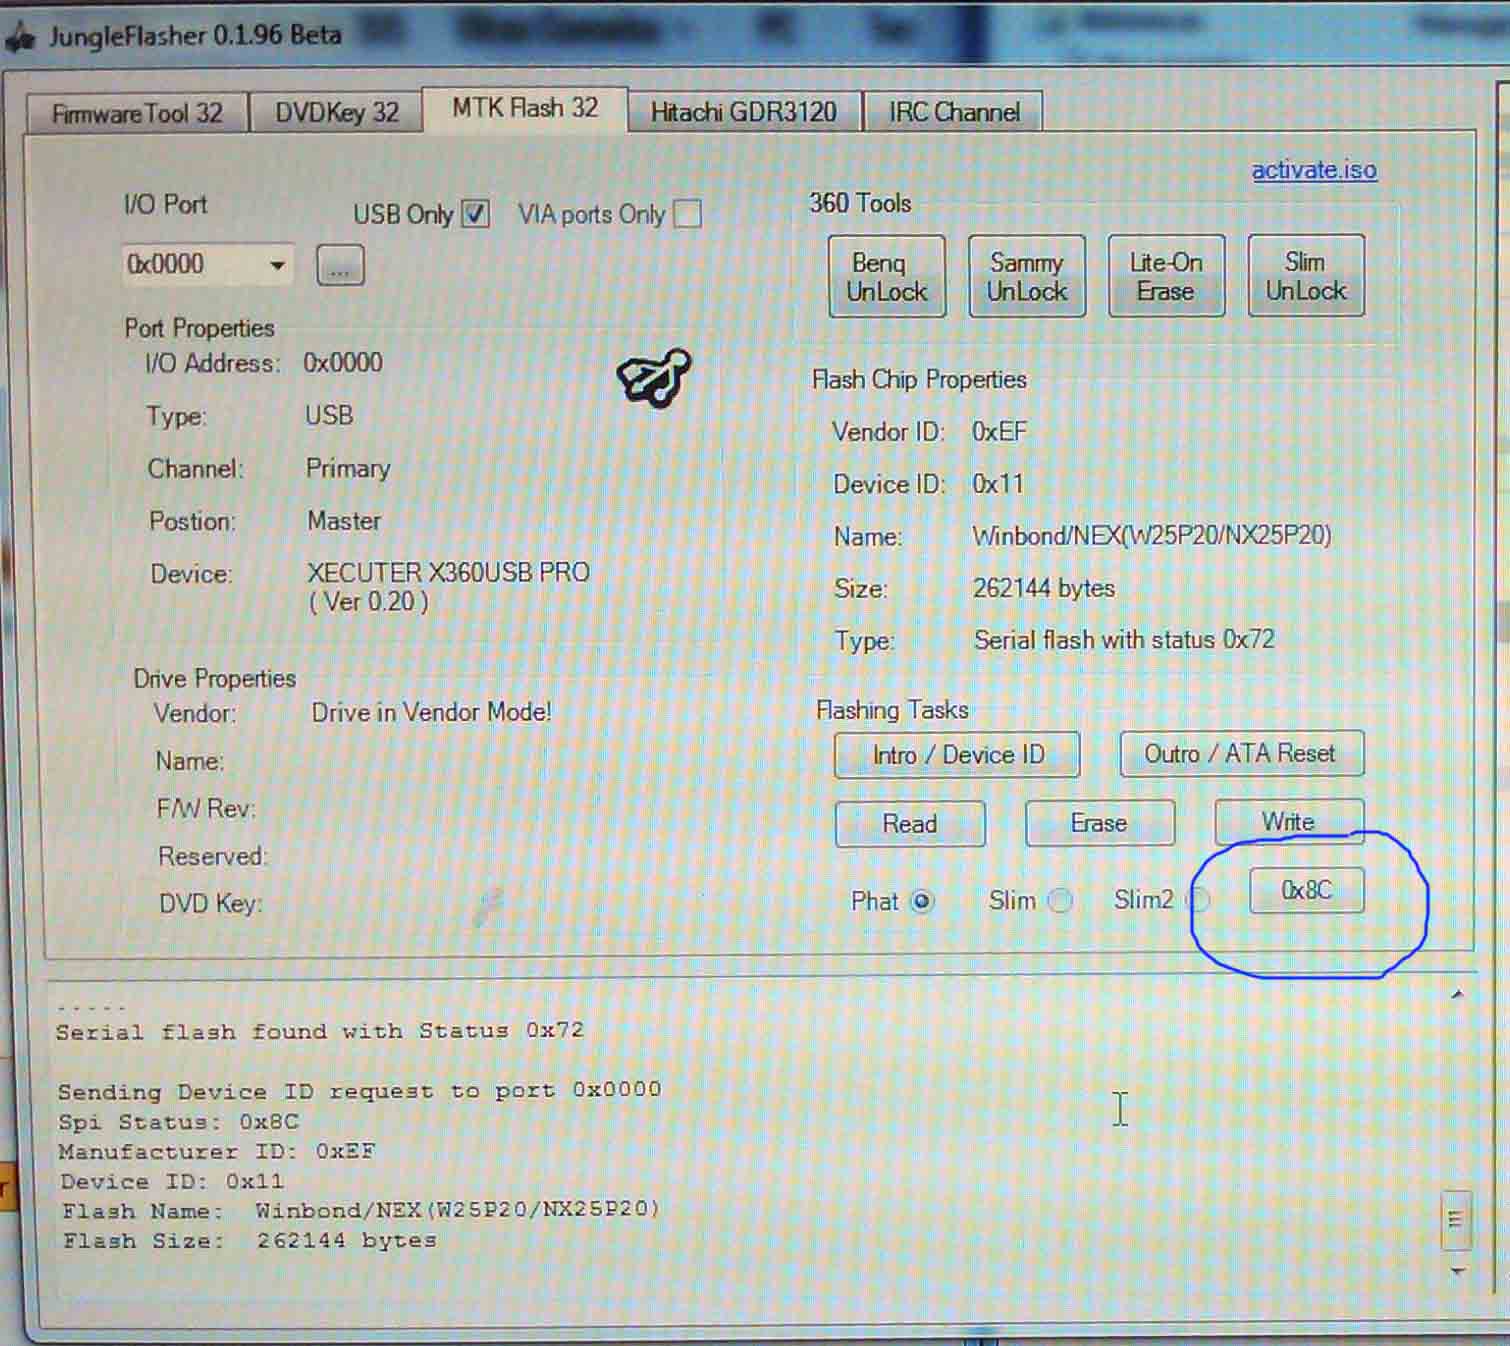
Task: Click the log line 'Flash Size: 262144 bytes'
Action: 250,1241
